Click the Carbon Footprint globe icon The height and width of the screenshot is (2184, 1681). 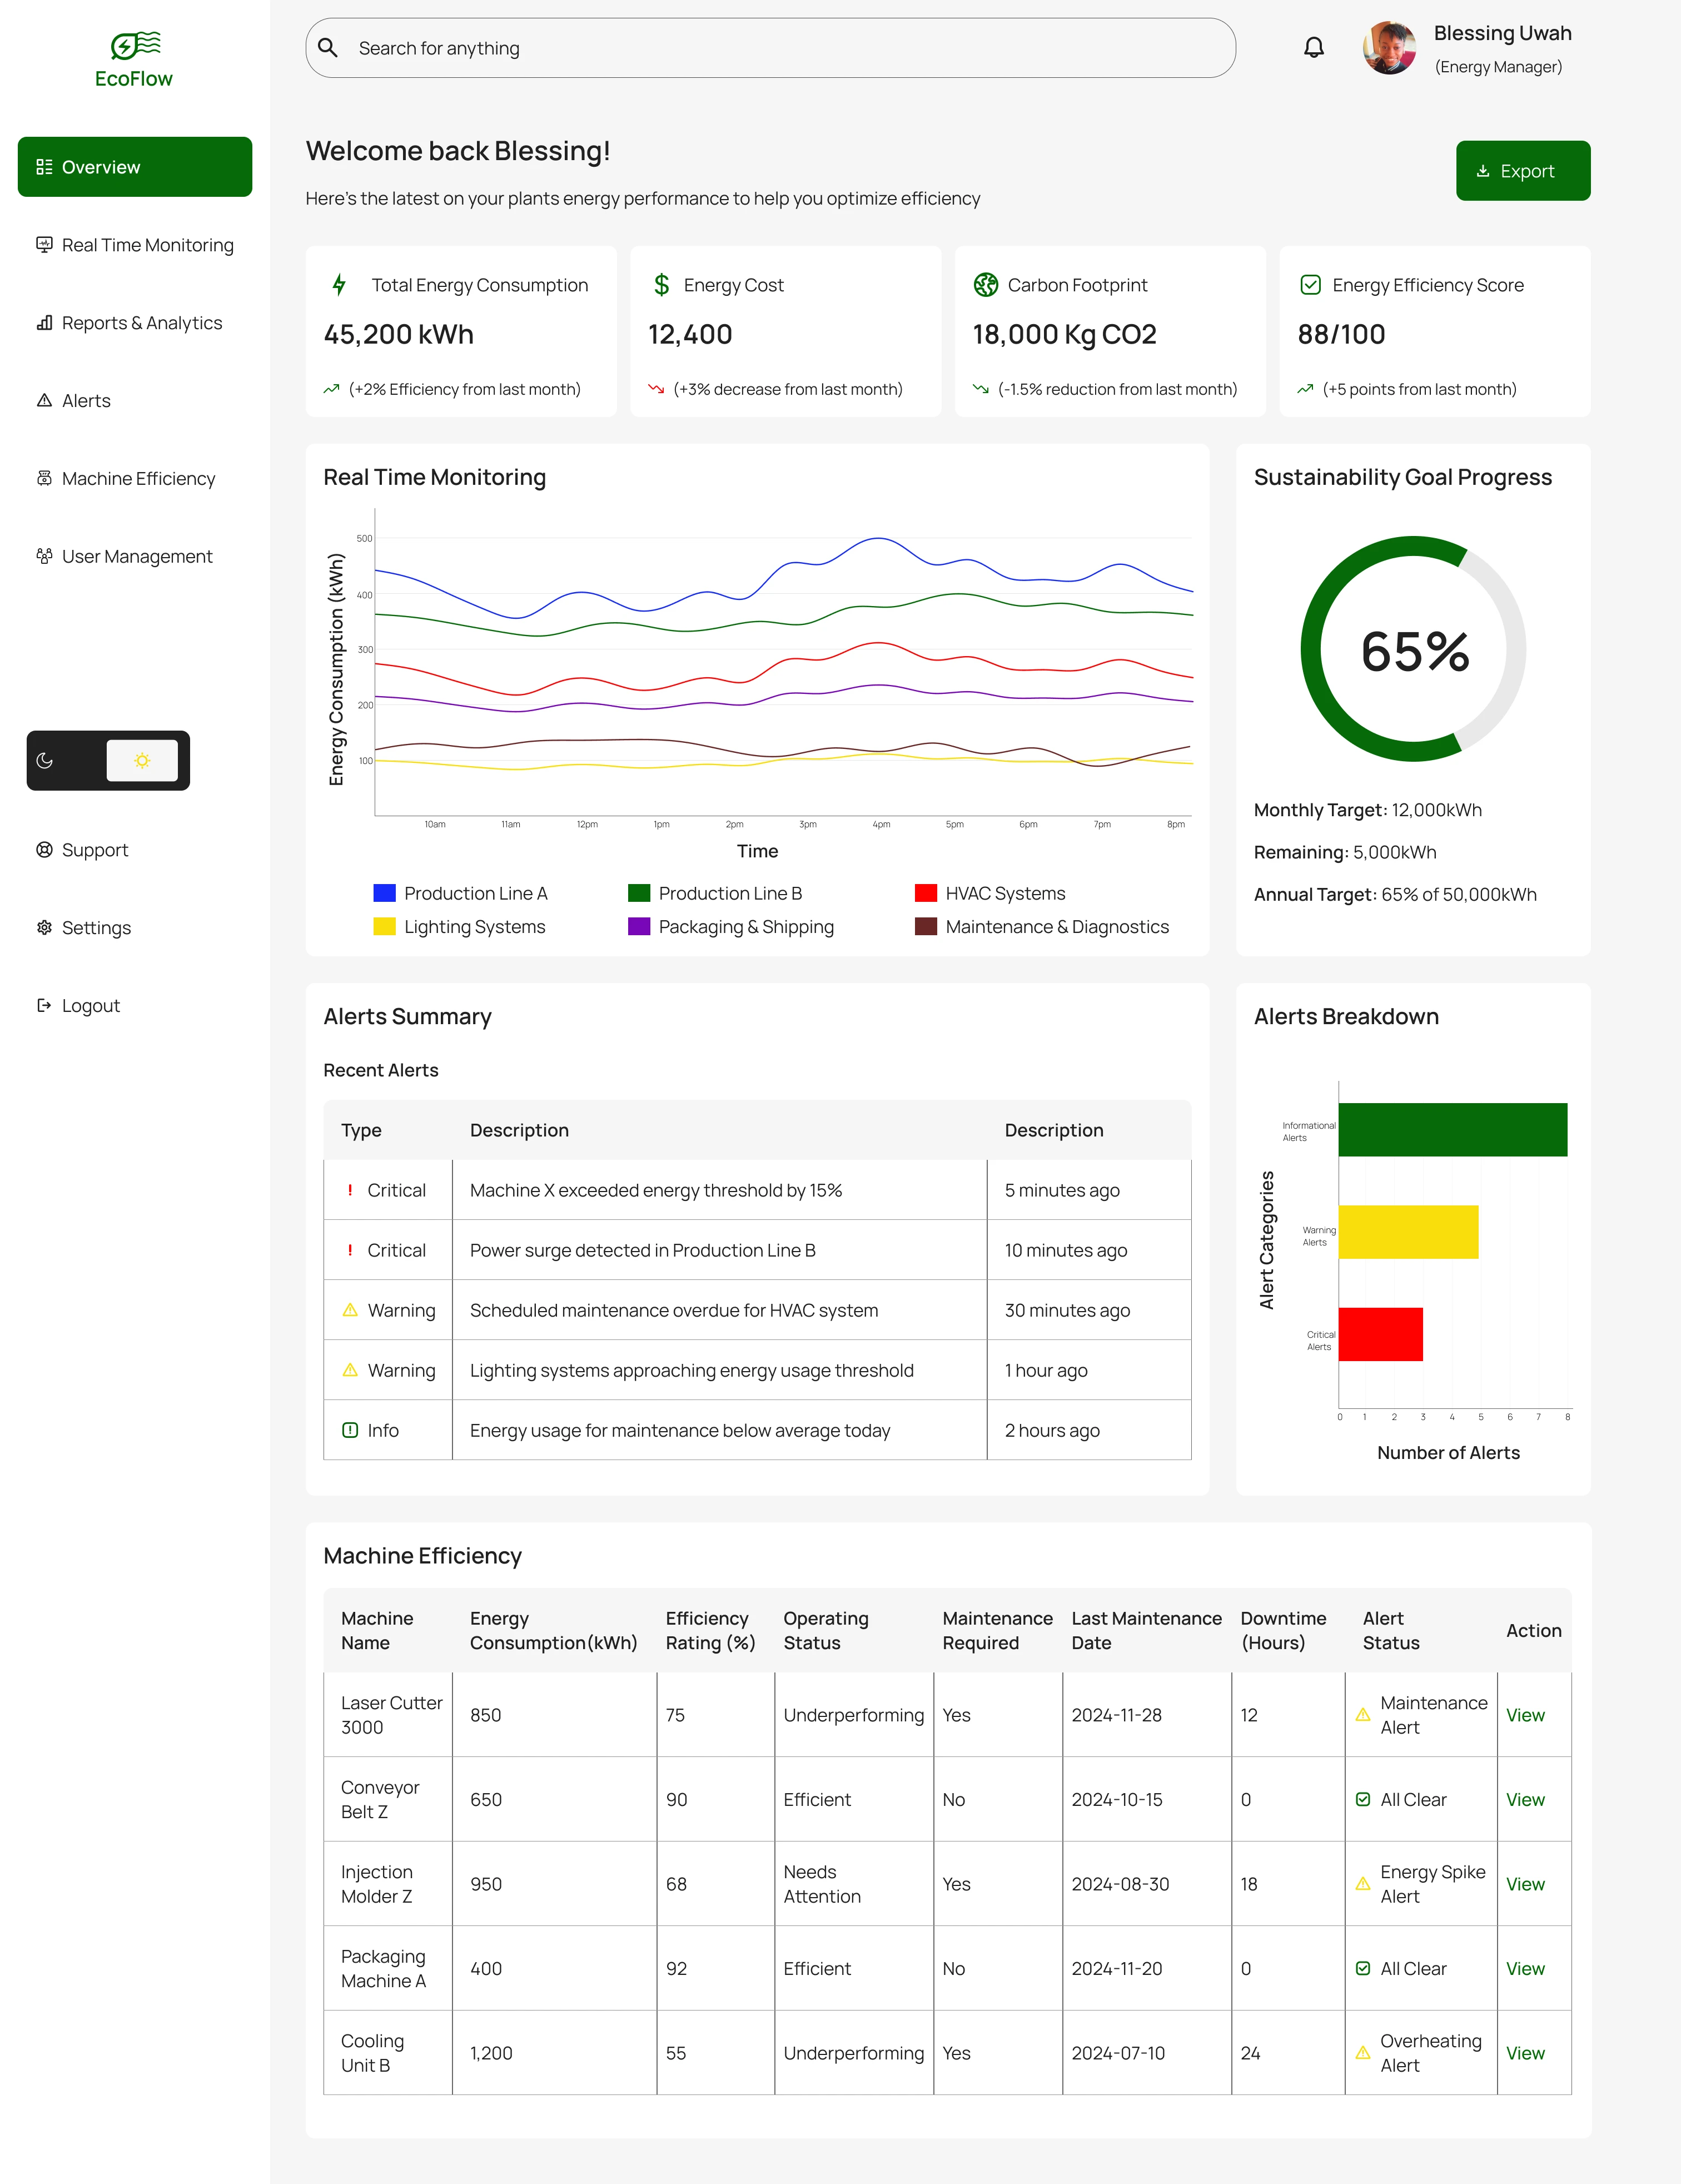pos(985,285)
